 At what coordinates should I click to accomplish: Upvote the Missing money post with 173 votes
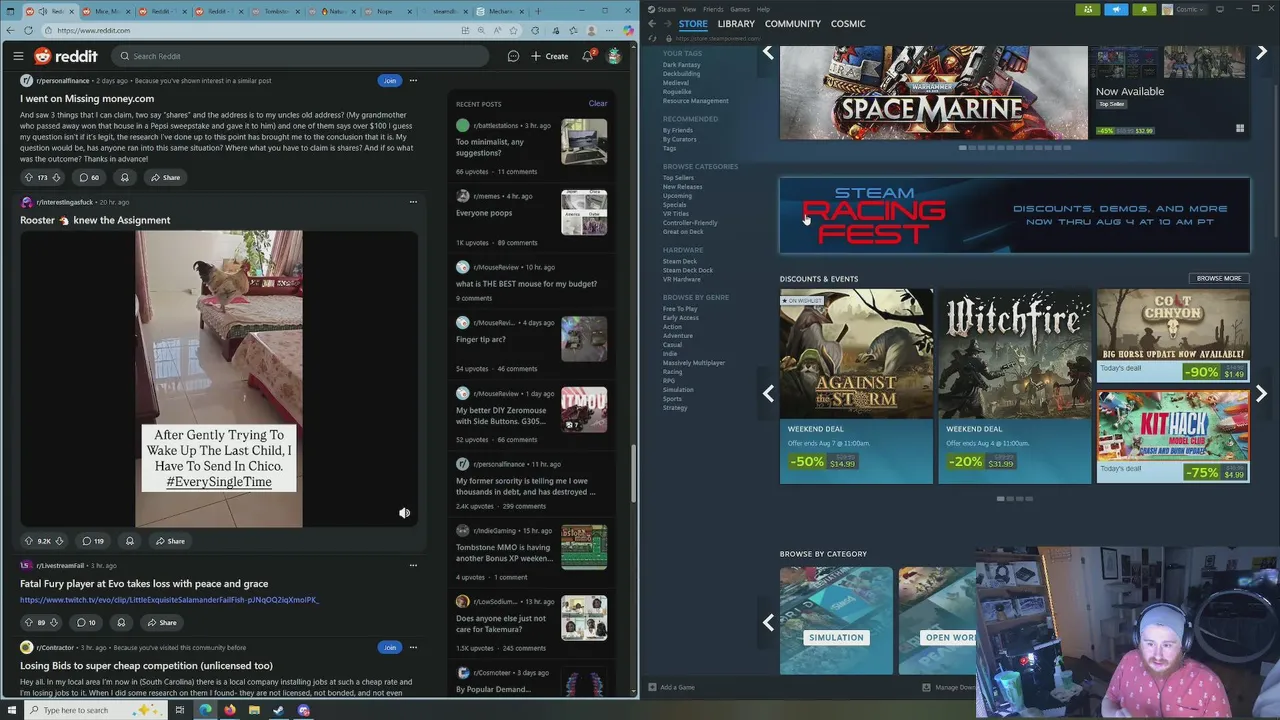[28, 177]
